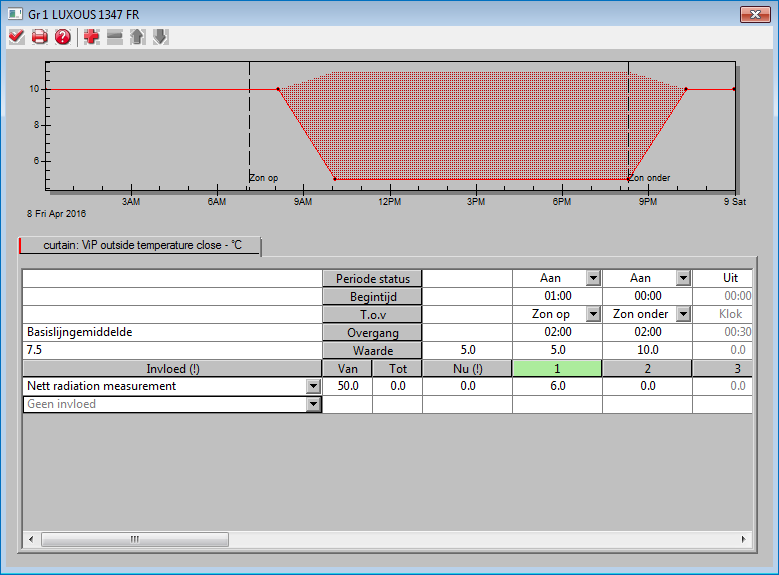
Task: Click the Begintijd 01:00 cell
Action: pyautogui.click(x=557, y=296)
